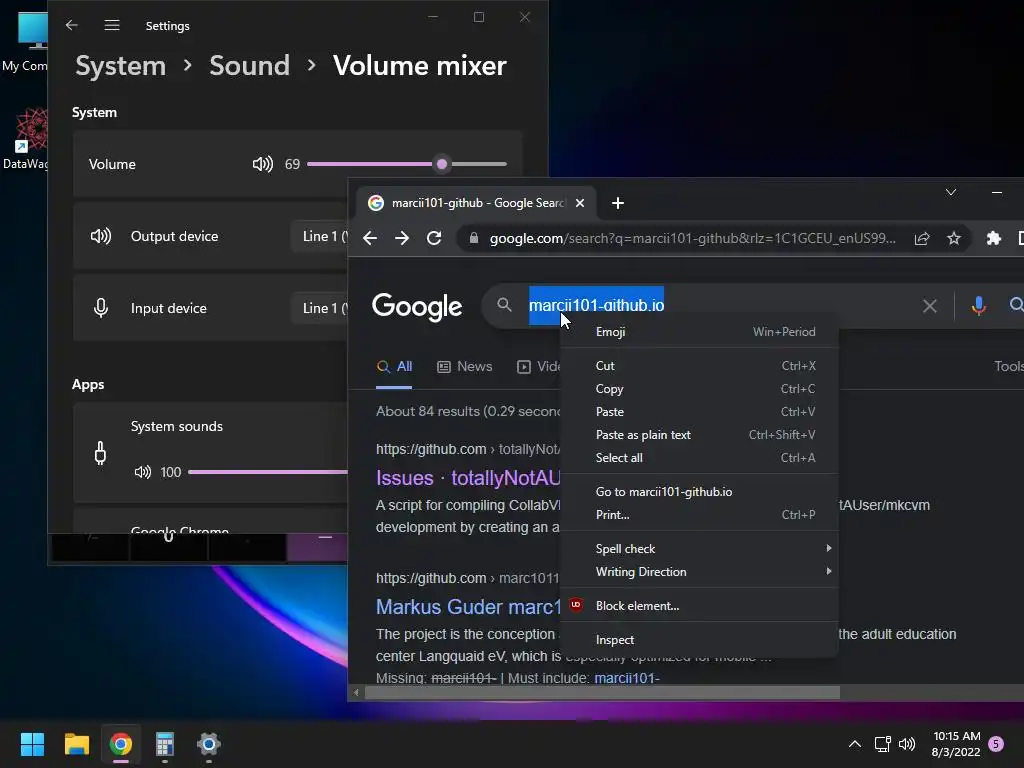This screenshot has height=768, width=1024.
Task: Click the marcii101- must include link
Action: pos(626,678)
